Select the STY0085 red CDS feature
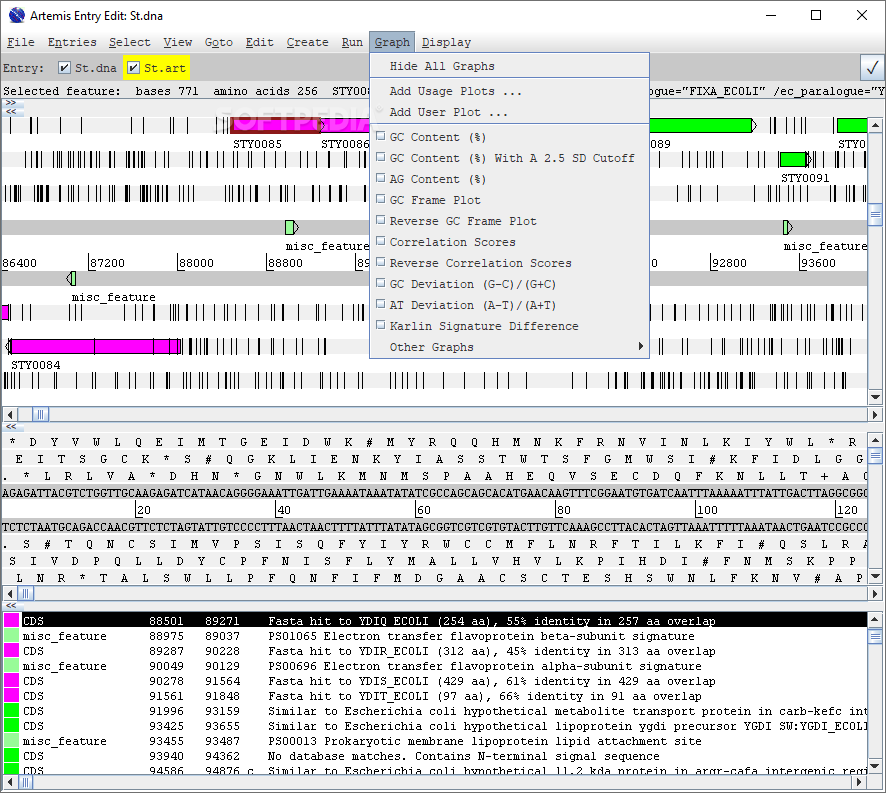The height and width of the screenshot is (793, 886). (276, 125)
